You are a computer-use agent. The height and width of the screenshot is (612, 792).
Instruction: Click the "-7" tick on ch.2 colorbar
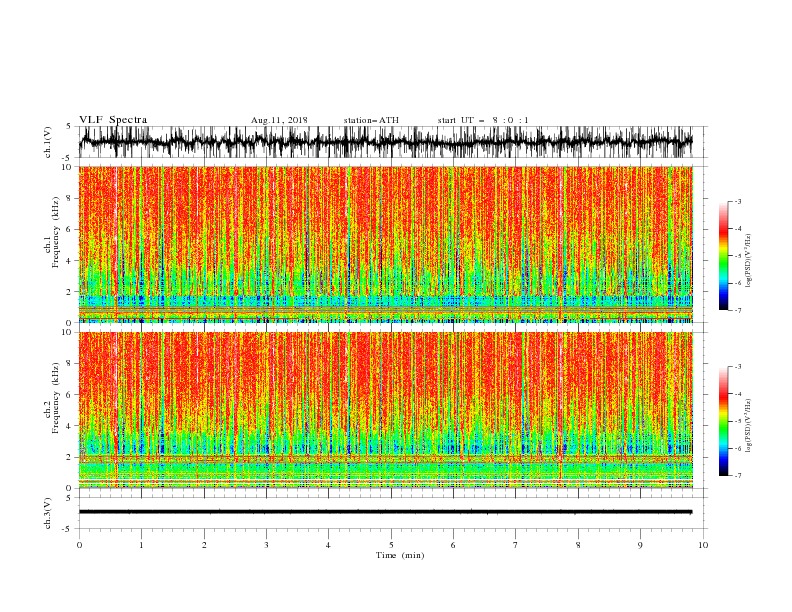tap(738, 476)
